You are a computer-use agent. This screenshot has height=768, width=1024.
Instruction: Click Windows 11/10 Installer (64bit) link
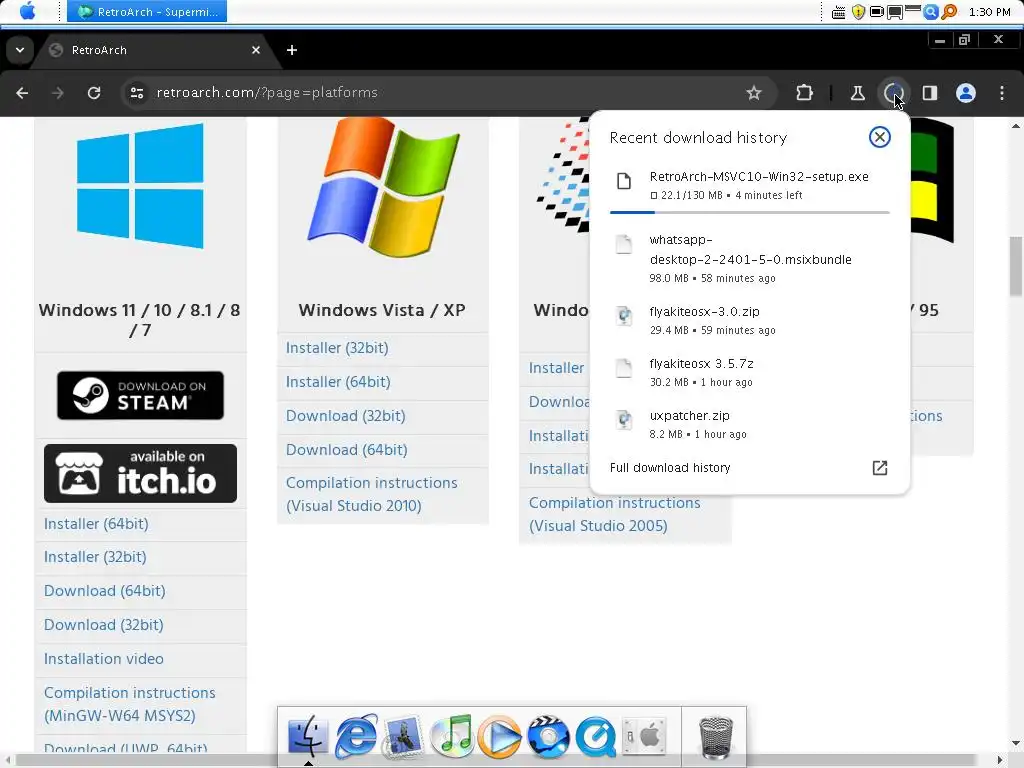coord(96,524)
